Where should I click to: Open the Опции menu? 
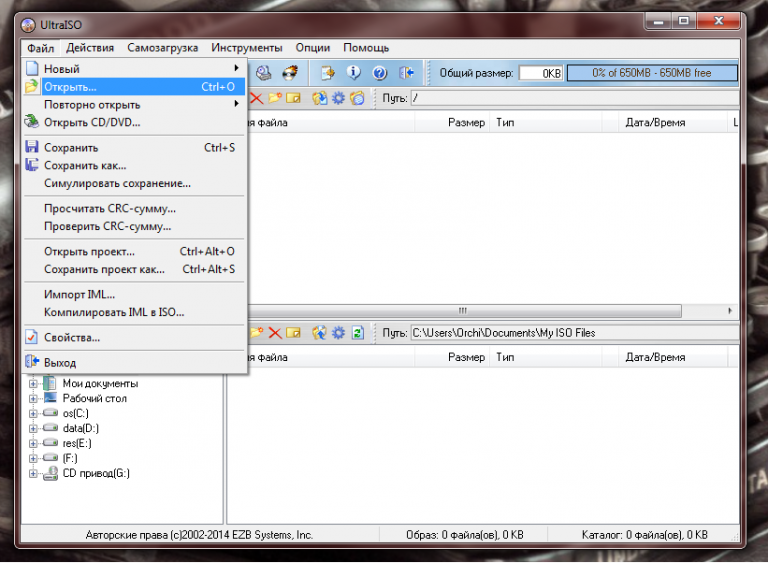(312, 48)
